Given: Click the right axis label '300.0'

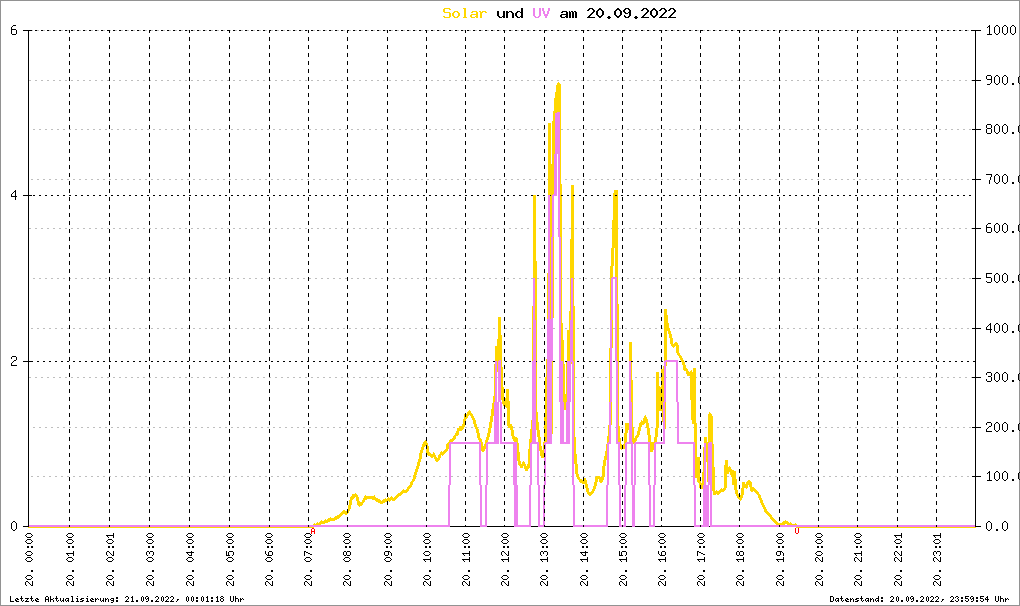Looking at the screenshot, I should point(1000,377).
